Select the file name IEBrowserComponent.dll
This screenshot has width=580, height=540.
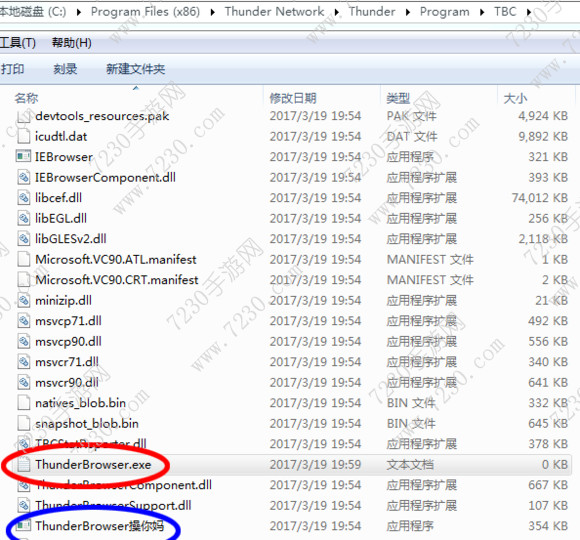coord(105,178)
